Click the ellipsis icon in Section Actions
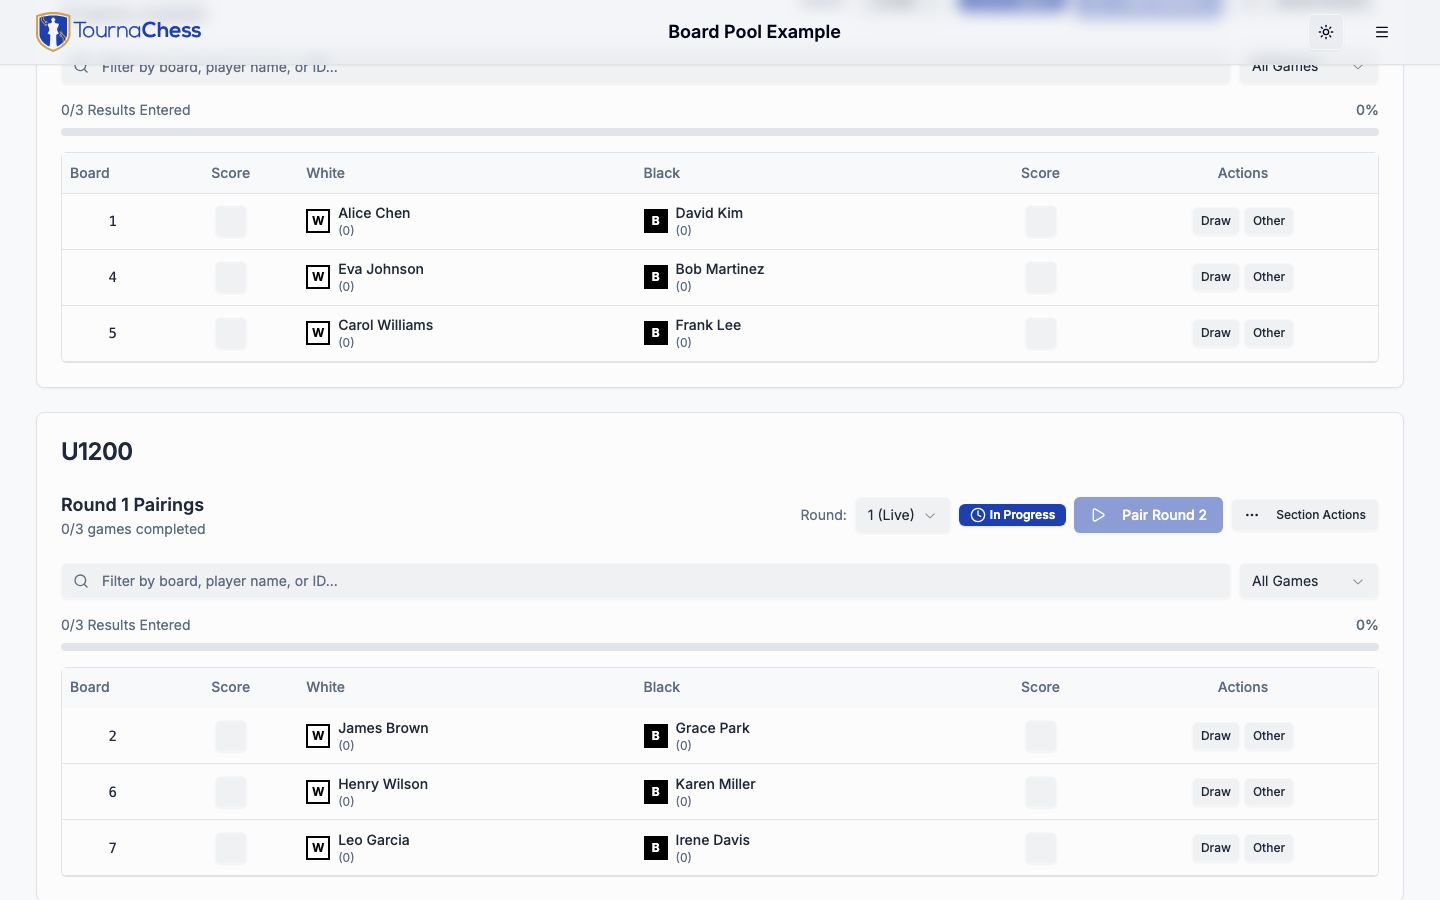 tap(1252, 515)
